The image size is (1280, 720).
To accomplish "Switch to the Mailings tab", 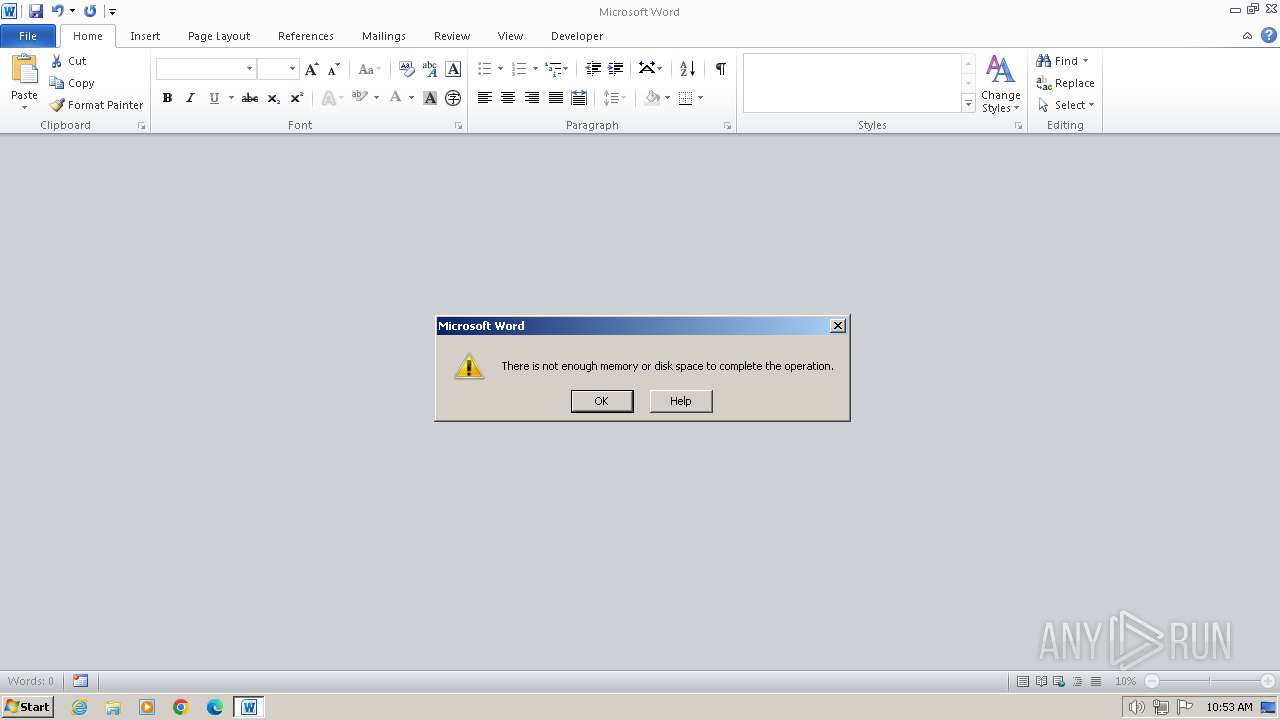I will click(384, 36).
